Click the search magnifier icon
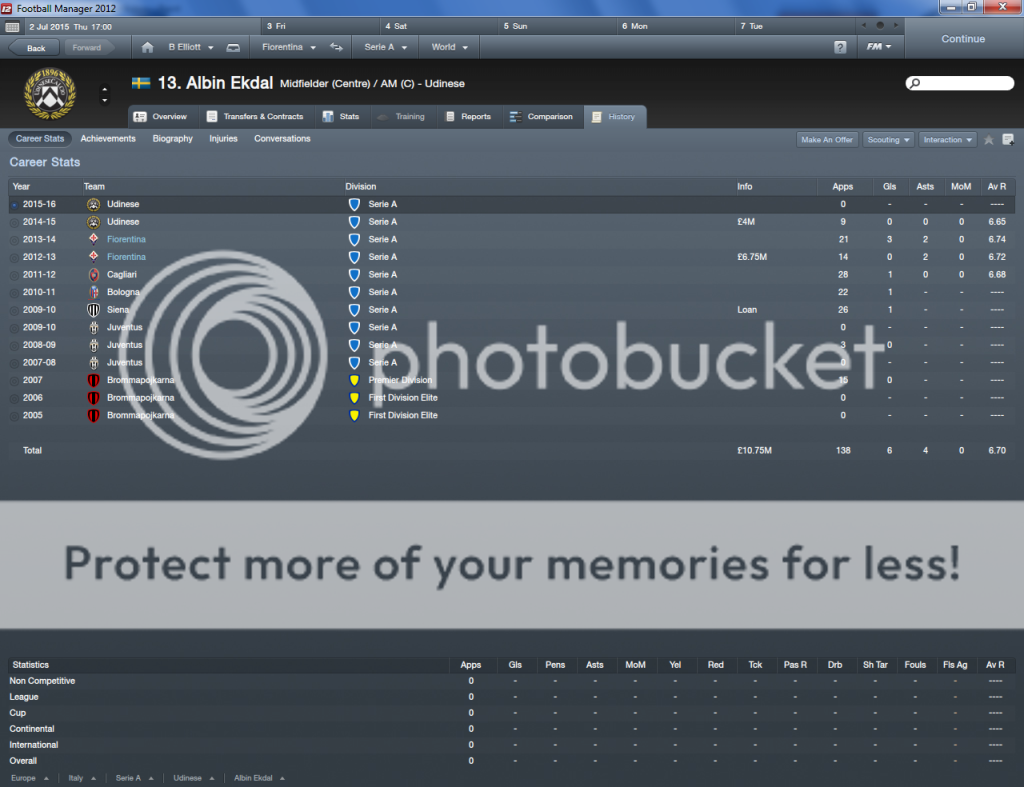1024x787 pixels. coord(915,83)
